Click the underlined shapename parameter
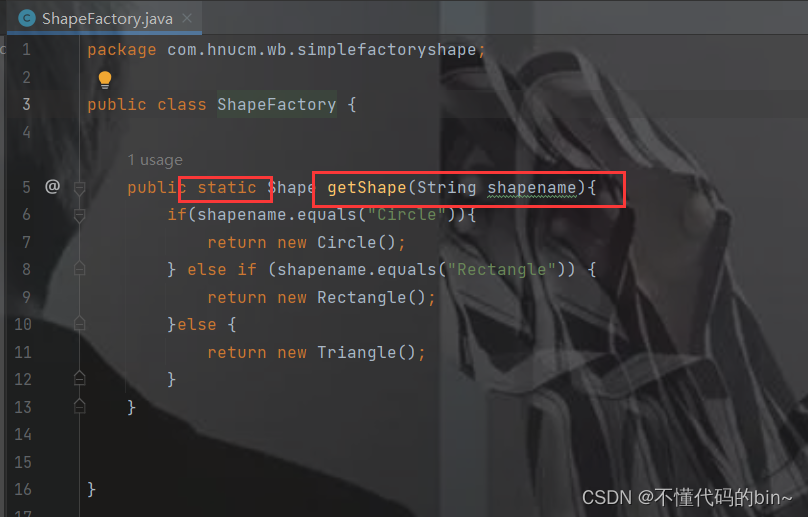808x517 pixels. (x=532, y=188)
